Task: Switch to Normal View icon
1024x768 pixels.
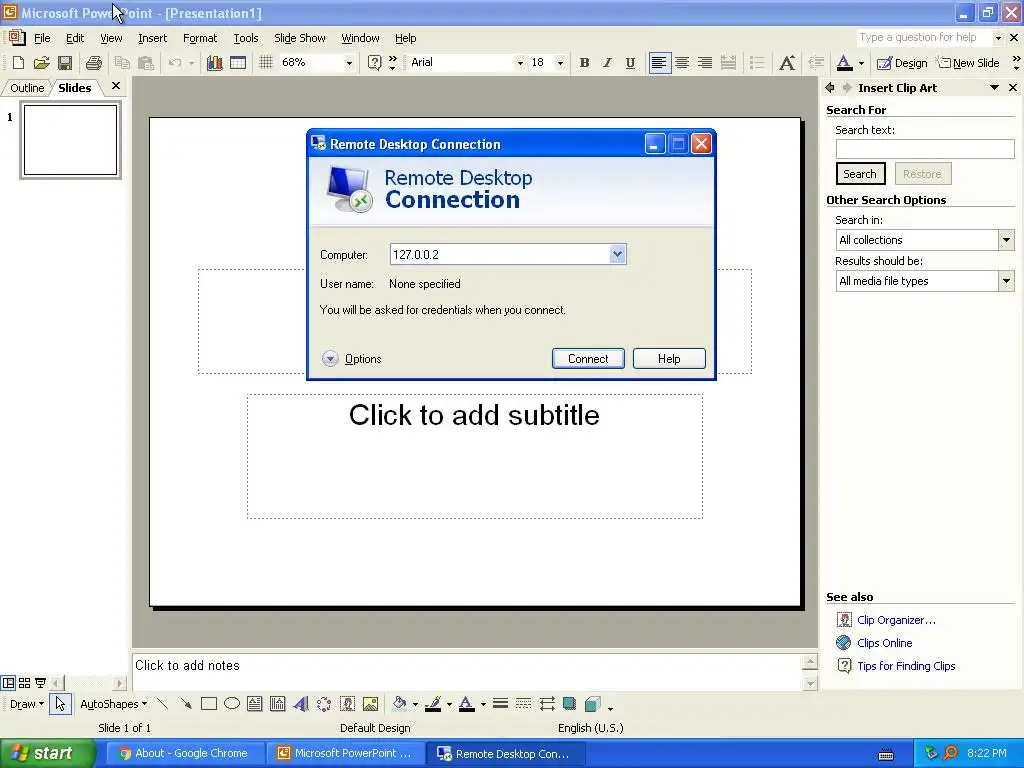Action: 8,683
